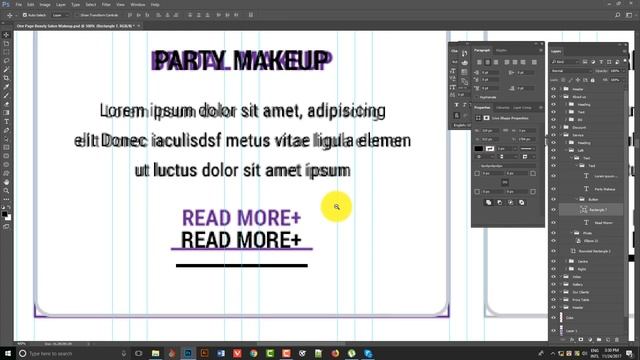640x360 pixels.
Task: Toggle Show Transform Controls checkbox
Action: click(x=77, y=15)
